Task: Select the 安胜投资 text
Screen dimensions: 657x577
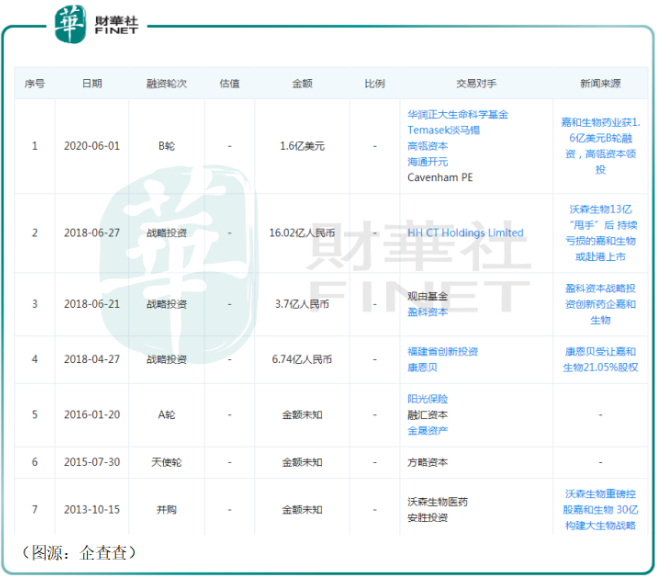Action: point(427,517)
